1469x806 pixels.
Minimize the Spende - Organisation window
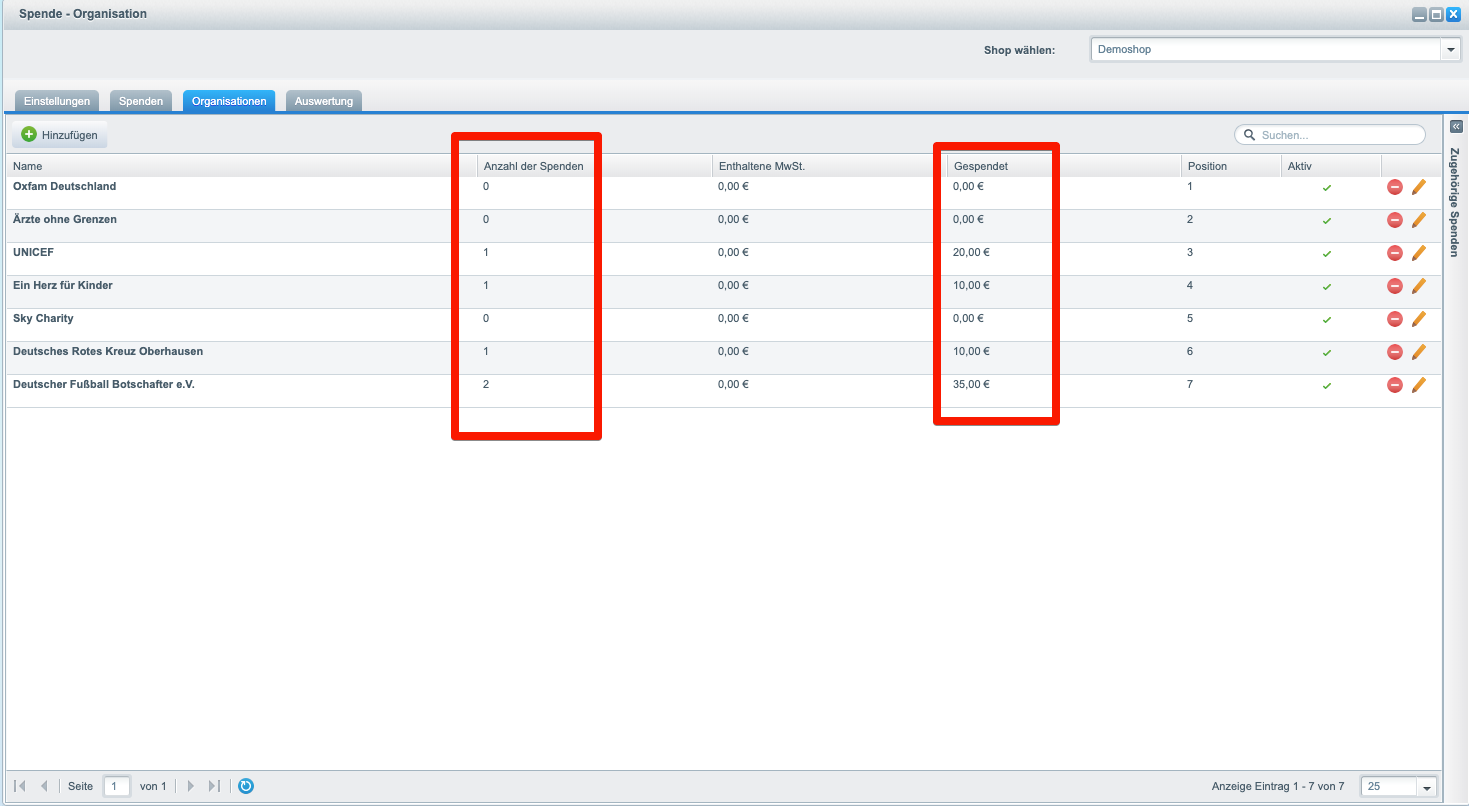(1419, 14)
